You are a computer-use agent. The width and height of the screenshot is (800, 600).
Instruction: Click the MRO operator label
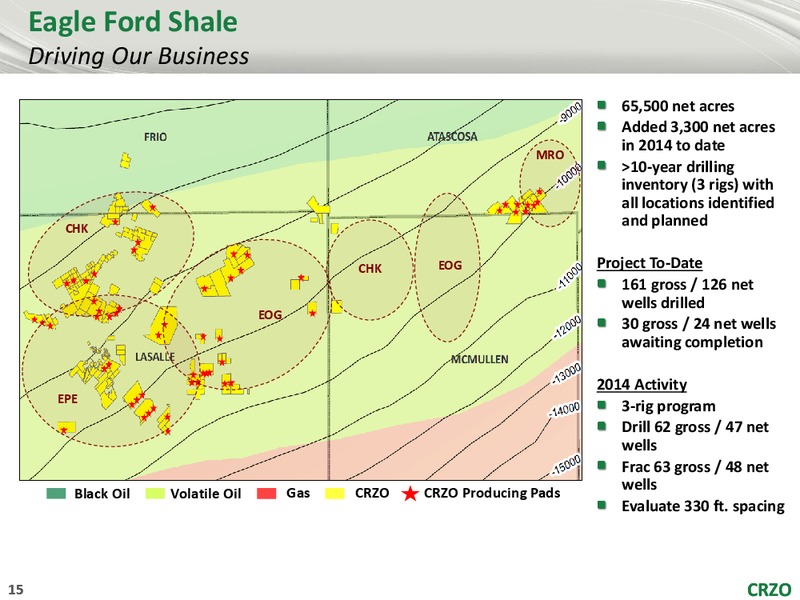[549, 155]
